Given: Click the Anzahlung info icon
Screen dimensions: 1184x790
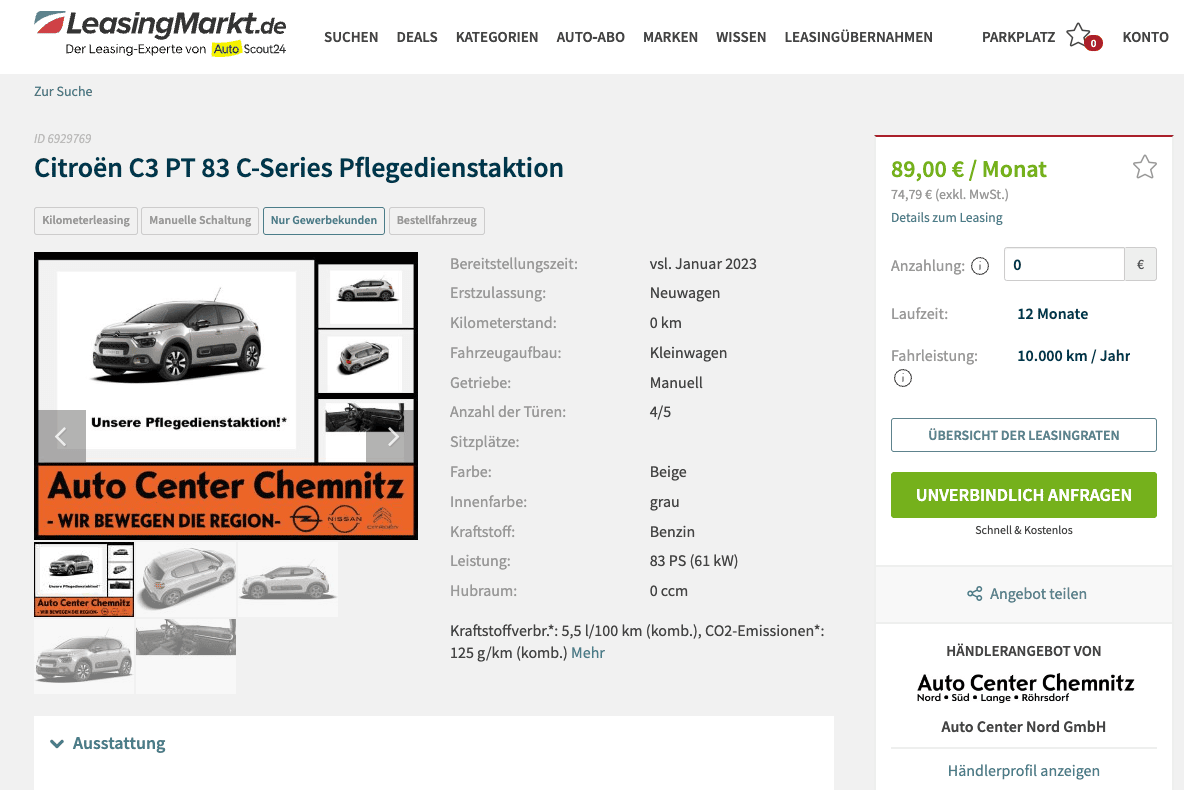Looking at the screenshot, I should tap(979, 266).
